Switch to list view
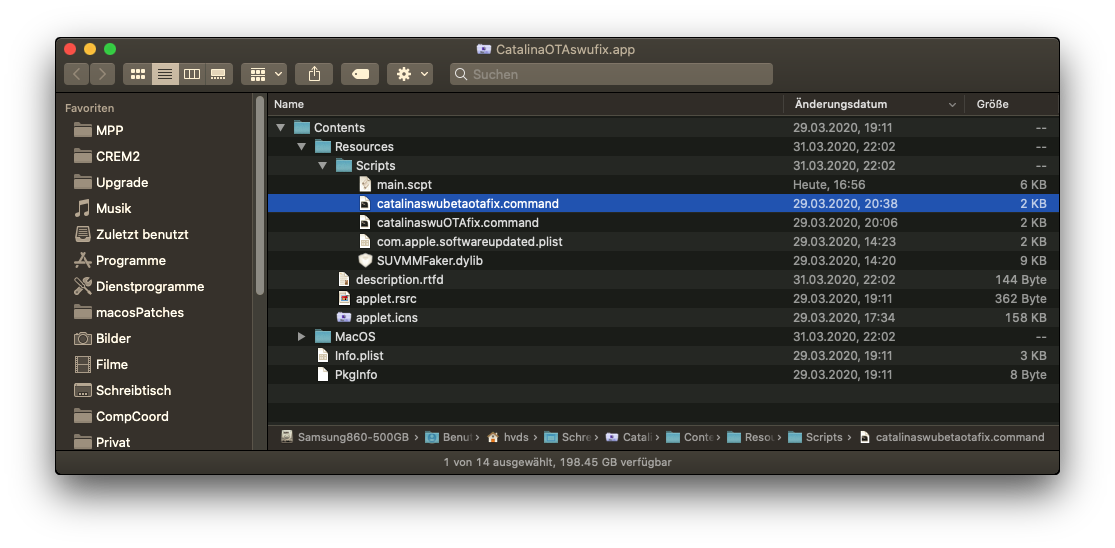The height and width of the screenshot is (548, 1115). (165, 74)
